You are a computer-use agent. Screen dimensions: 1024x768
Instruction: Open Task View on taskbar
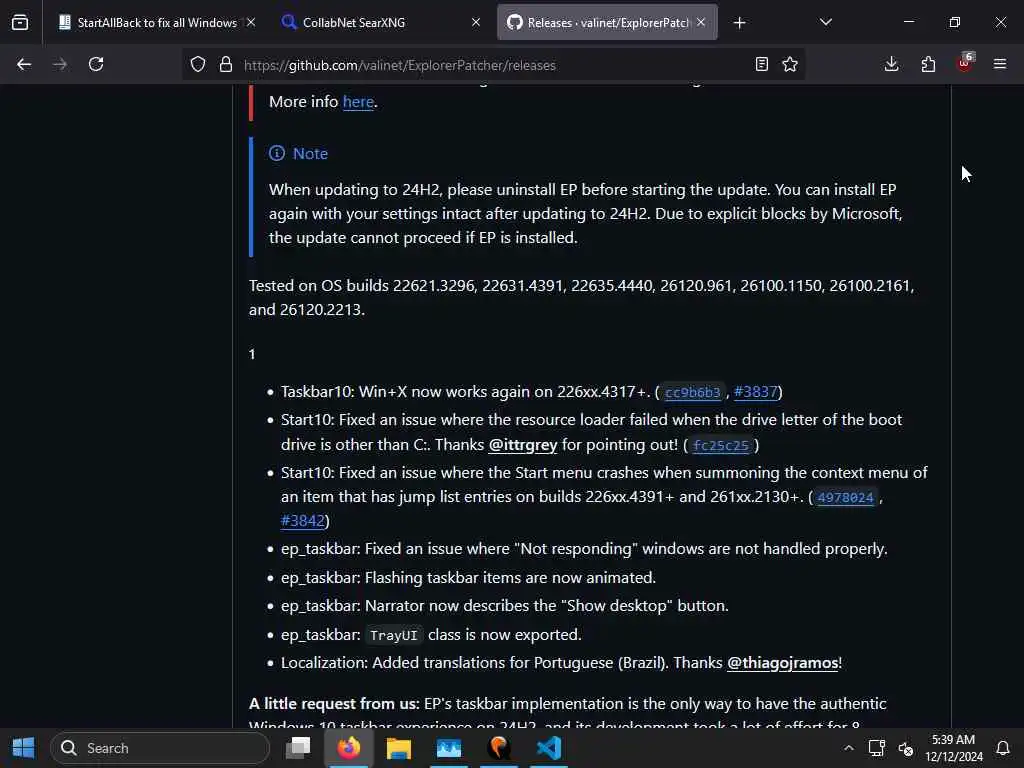tap(298, 748)
